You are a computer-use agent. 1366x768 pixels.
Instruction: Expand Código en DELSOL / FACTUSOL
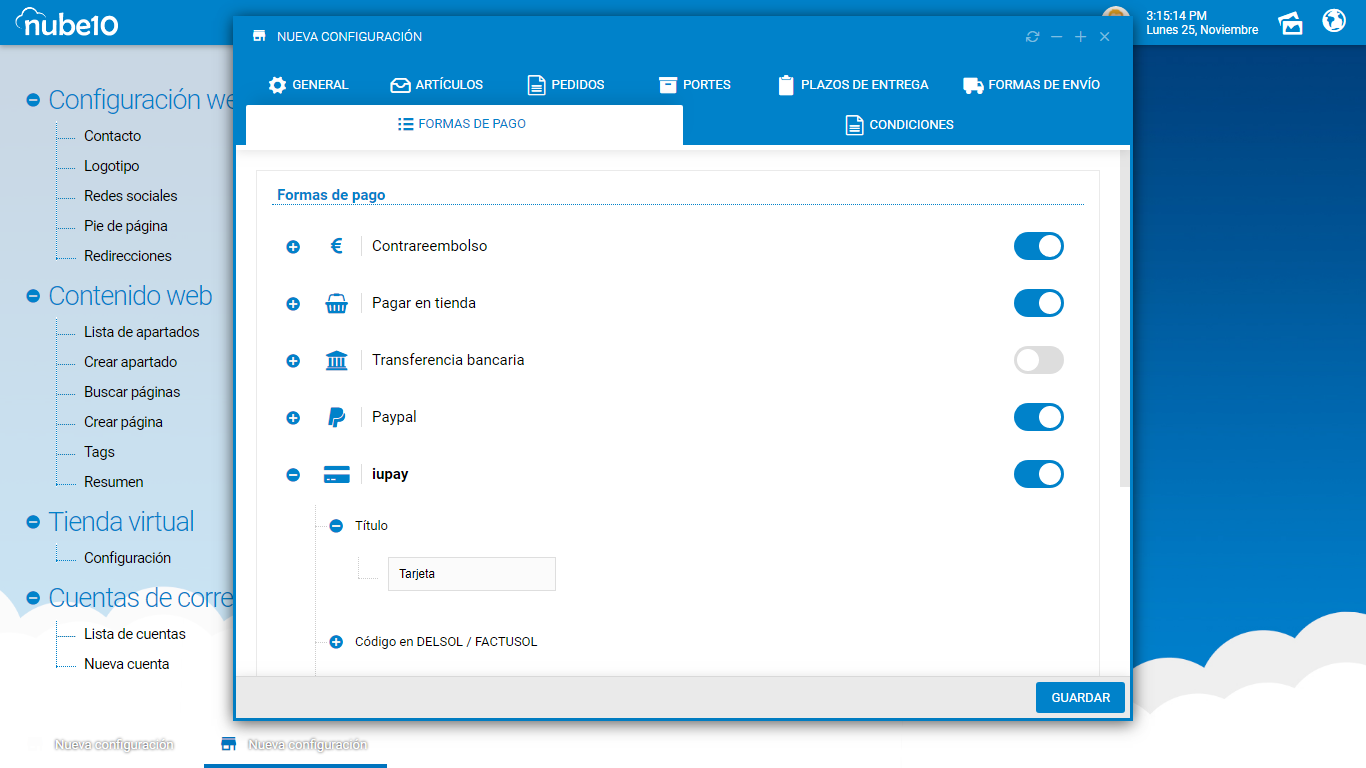click(336, 642)
